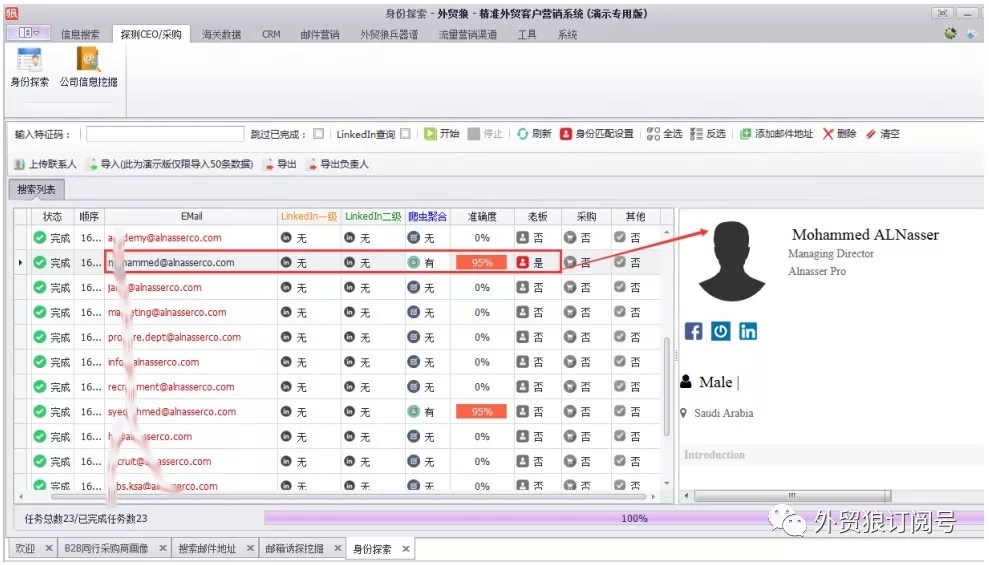Viewport: 989px width, 565px height.
Task: Click the 刷新 refresh icon
Action: point(523,134)
